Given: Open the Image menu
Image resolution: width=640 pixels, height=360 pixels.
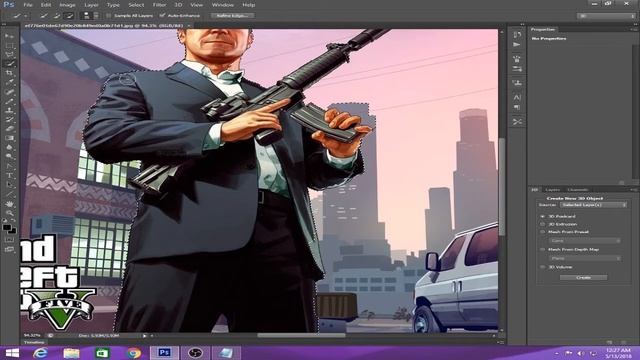Looking at the screenshot, I should 67,5.
